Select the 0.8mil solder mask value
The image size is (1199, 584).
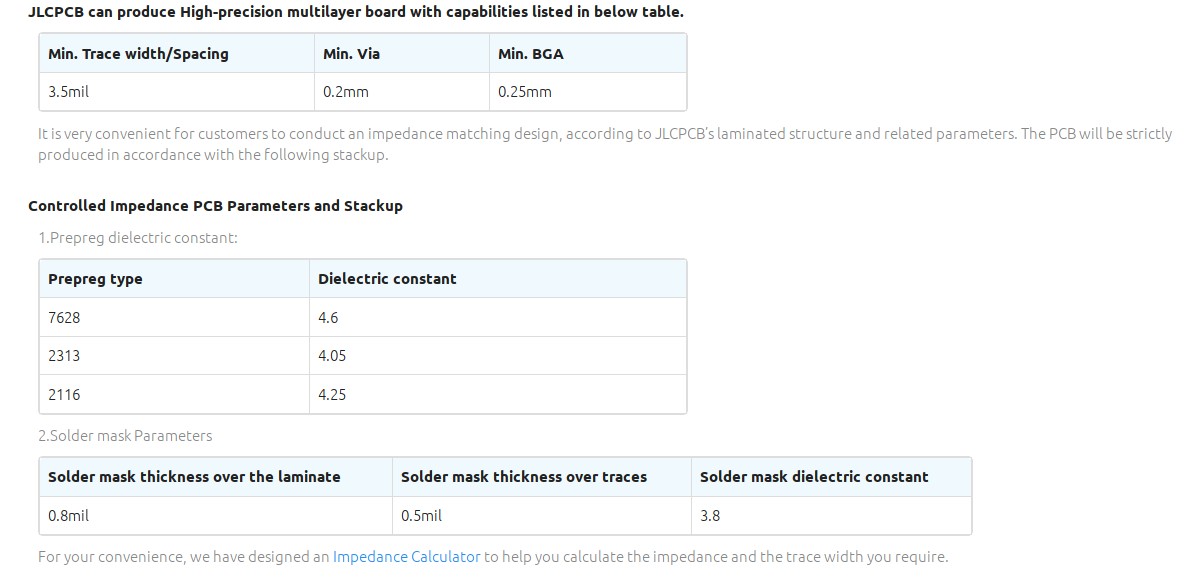click(x=216, y=515)
